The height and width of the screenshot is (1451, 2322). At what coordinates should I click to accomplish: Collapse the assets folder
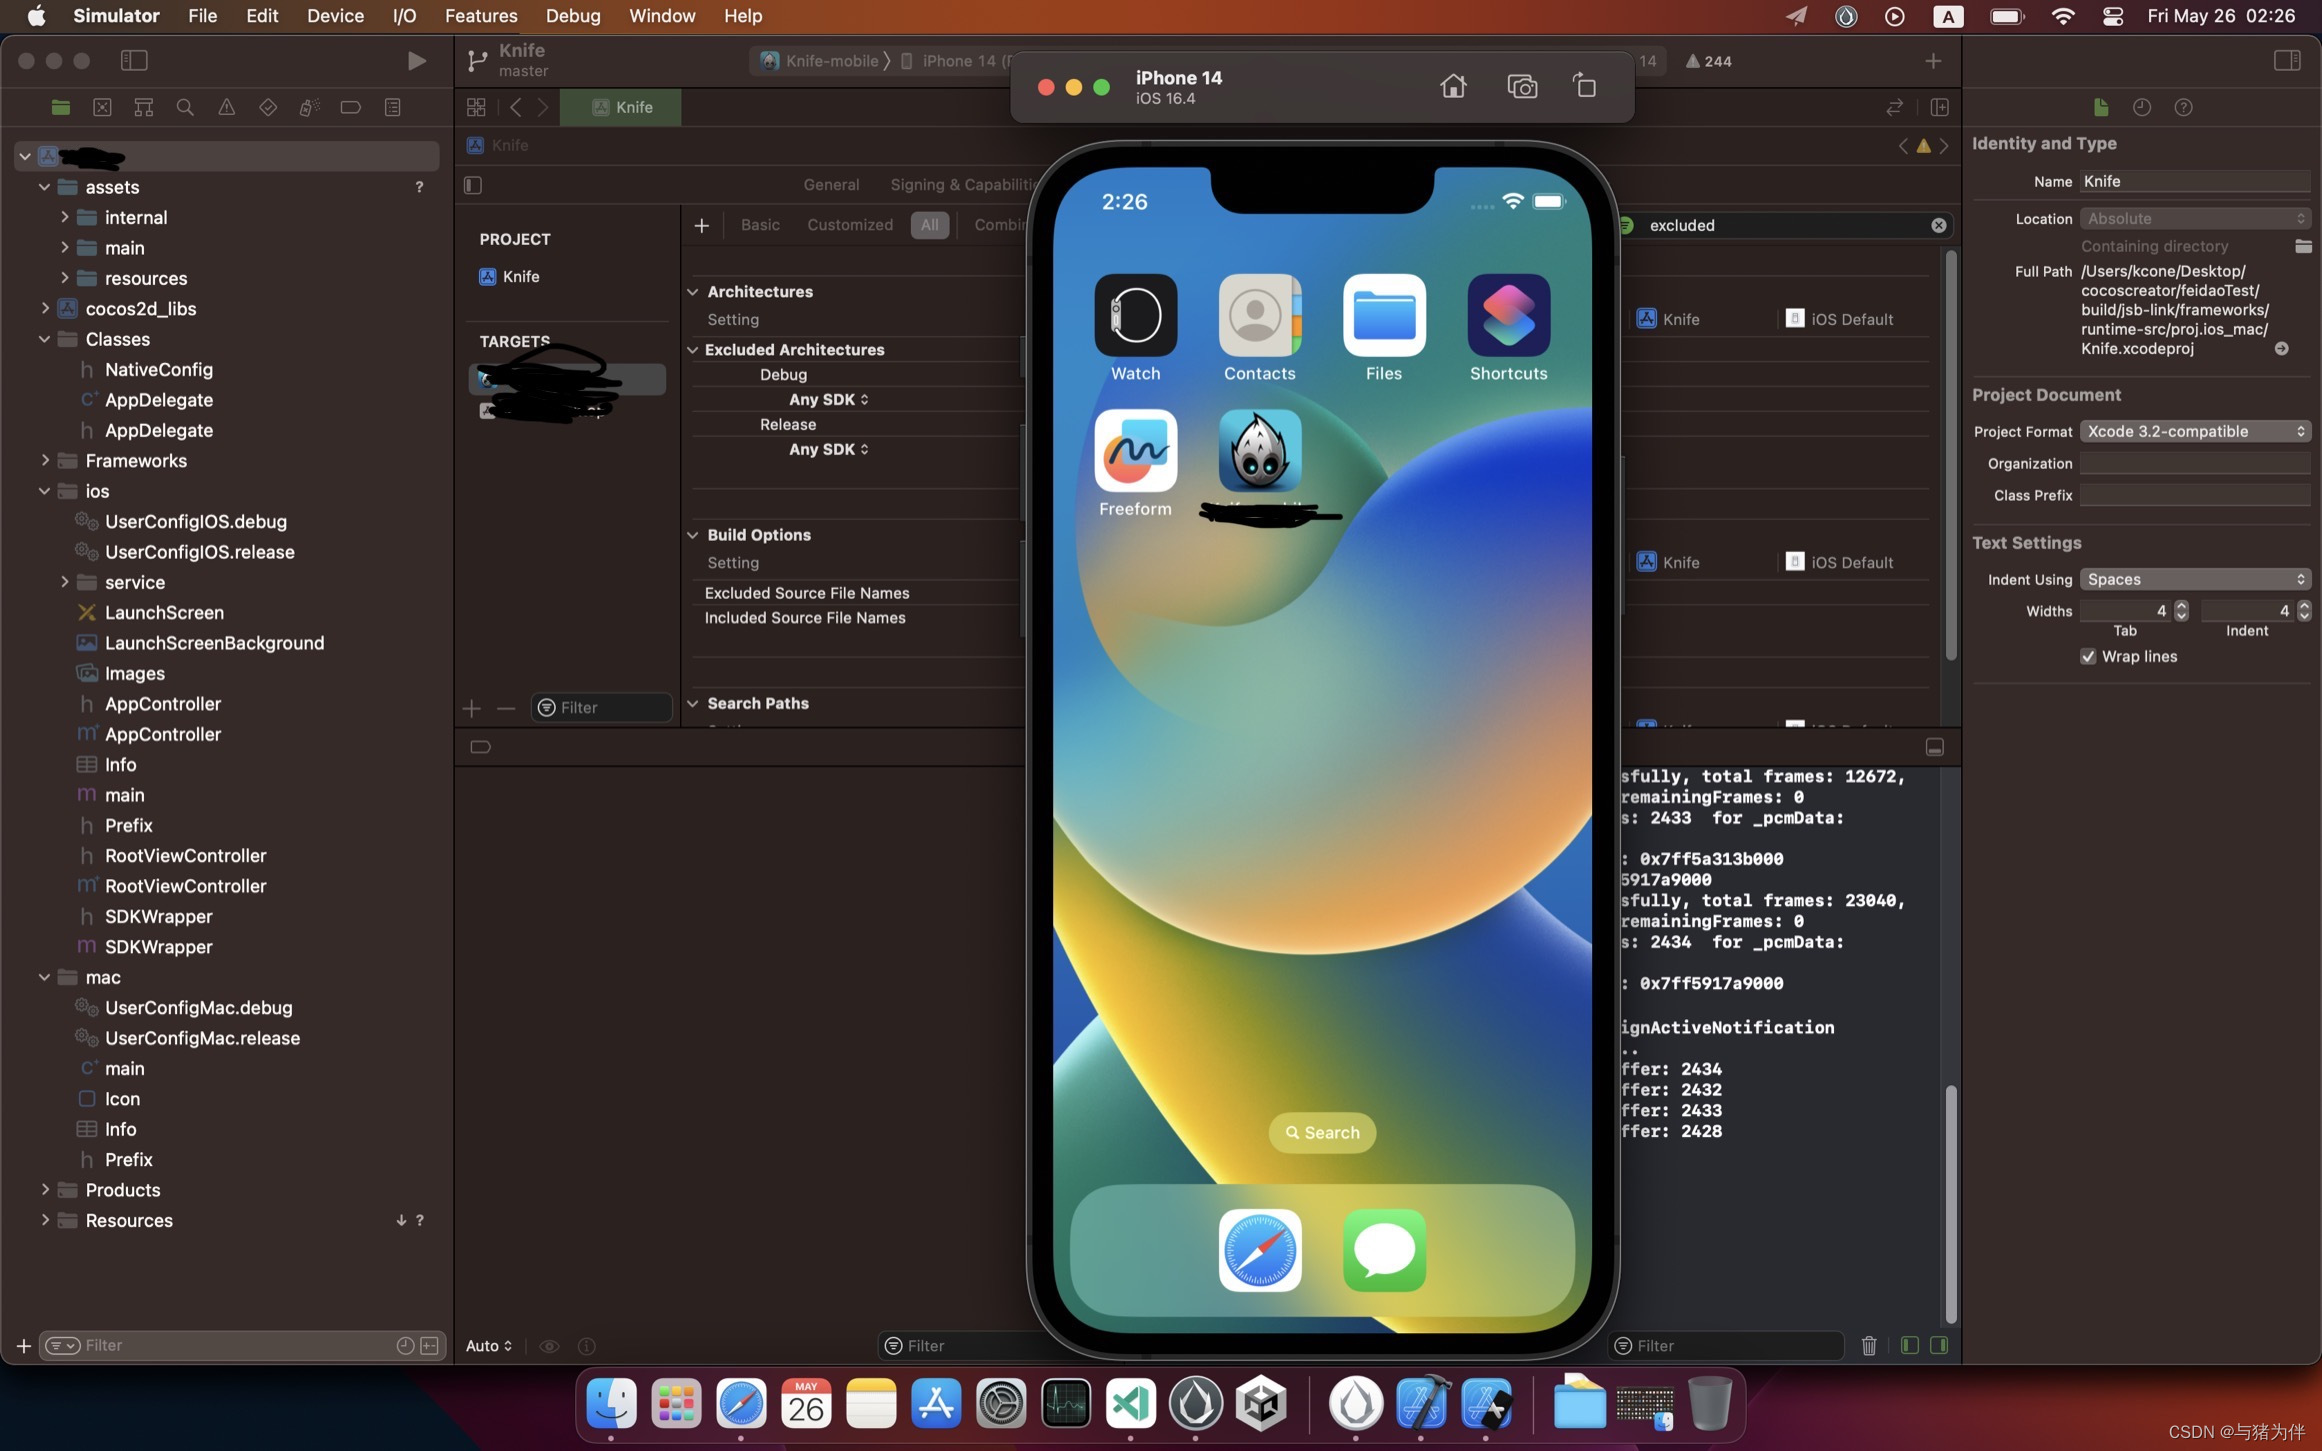click(x=44, y=187)
